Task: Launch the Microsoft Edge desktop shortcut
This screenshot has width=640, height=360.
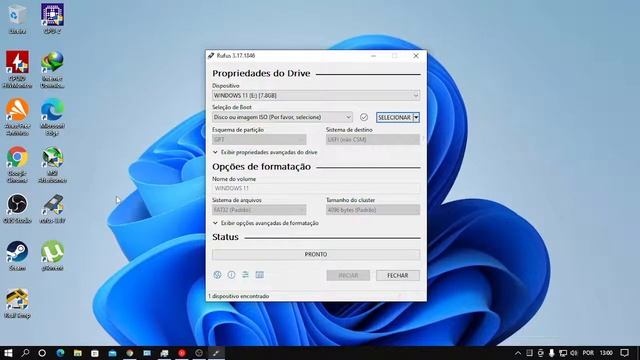Action: 52,117
